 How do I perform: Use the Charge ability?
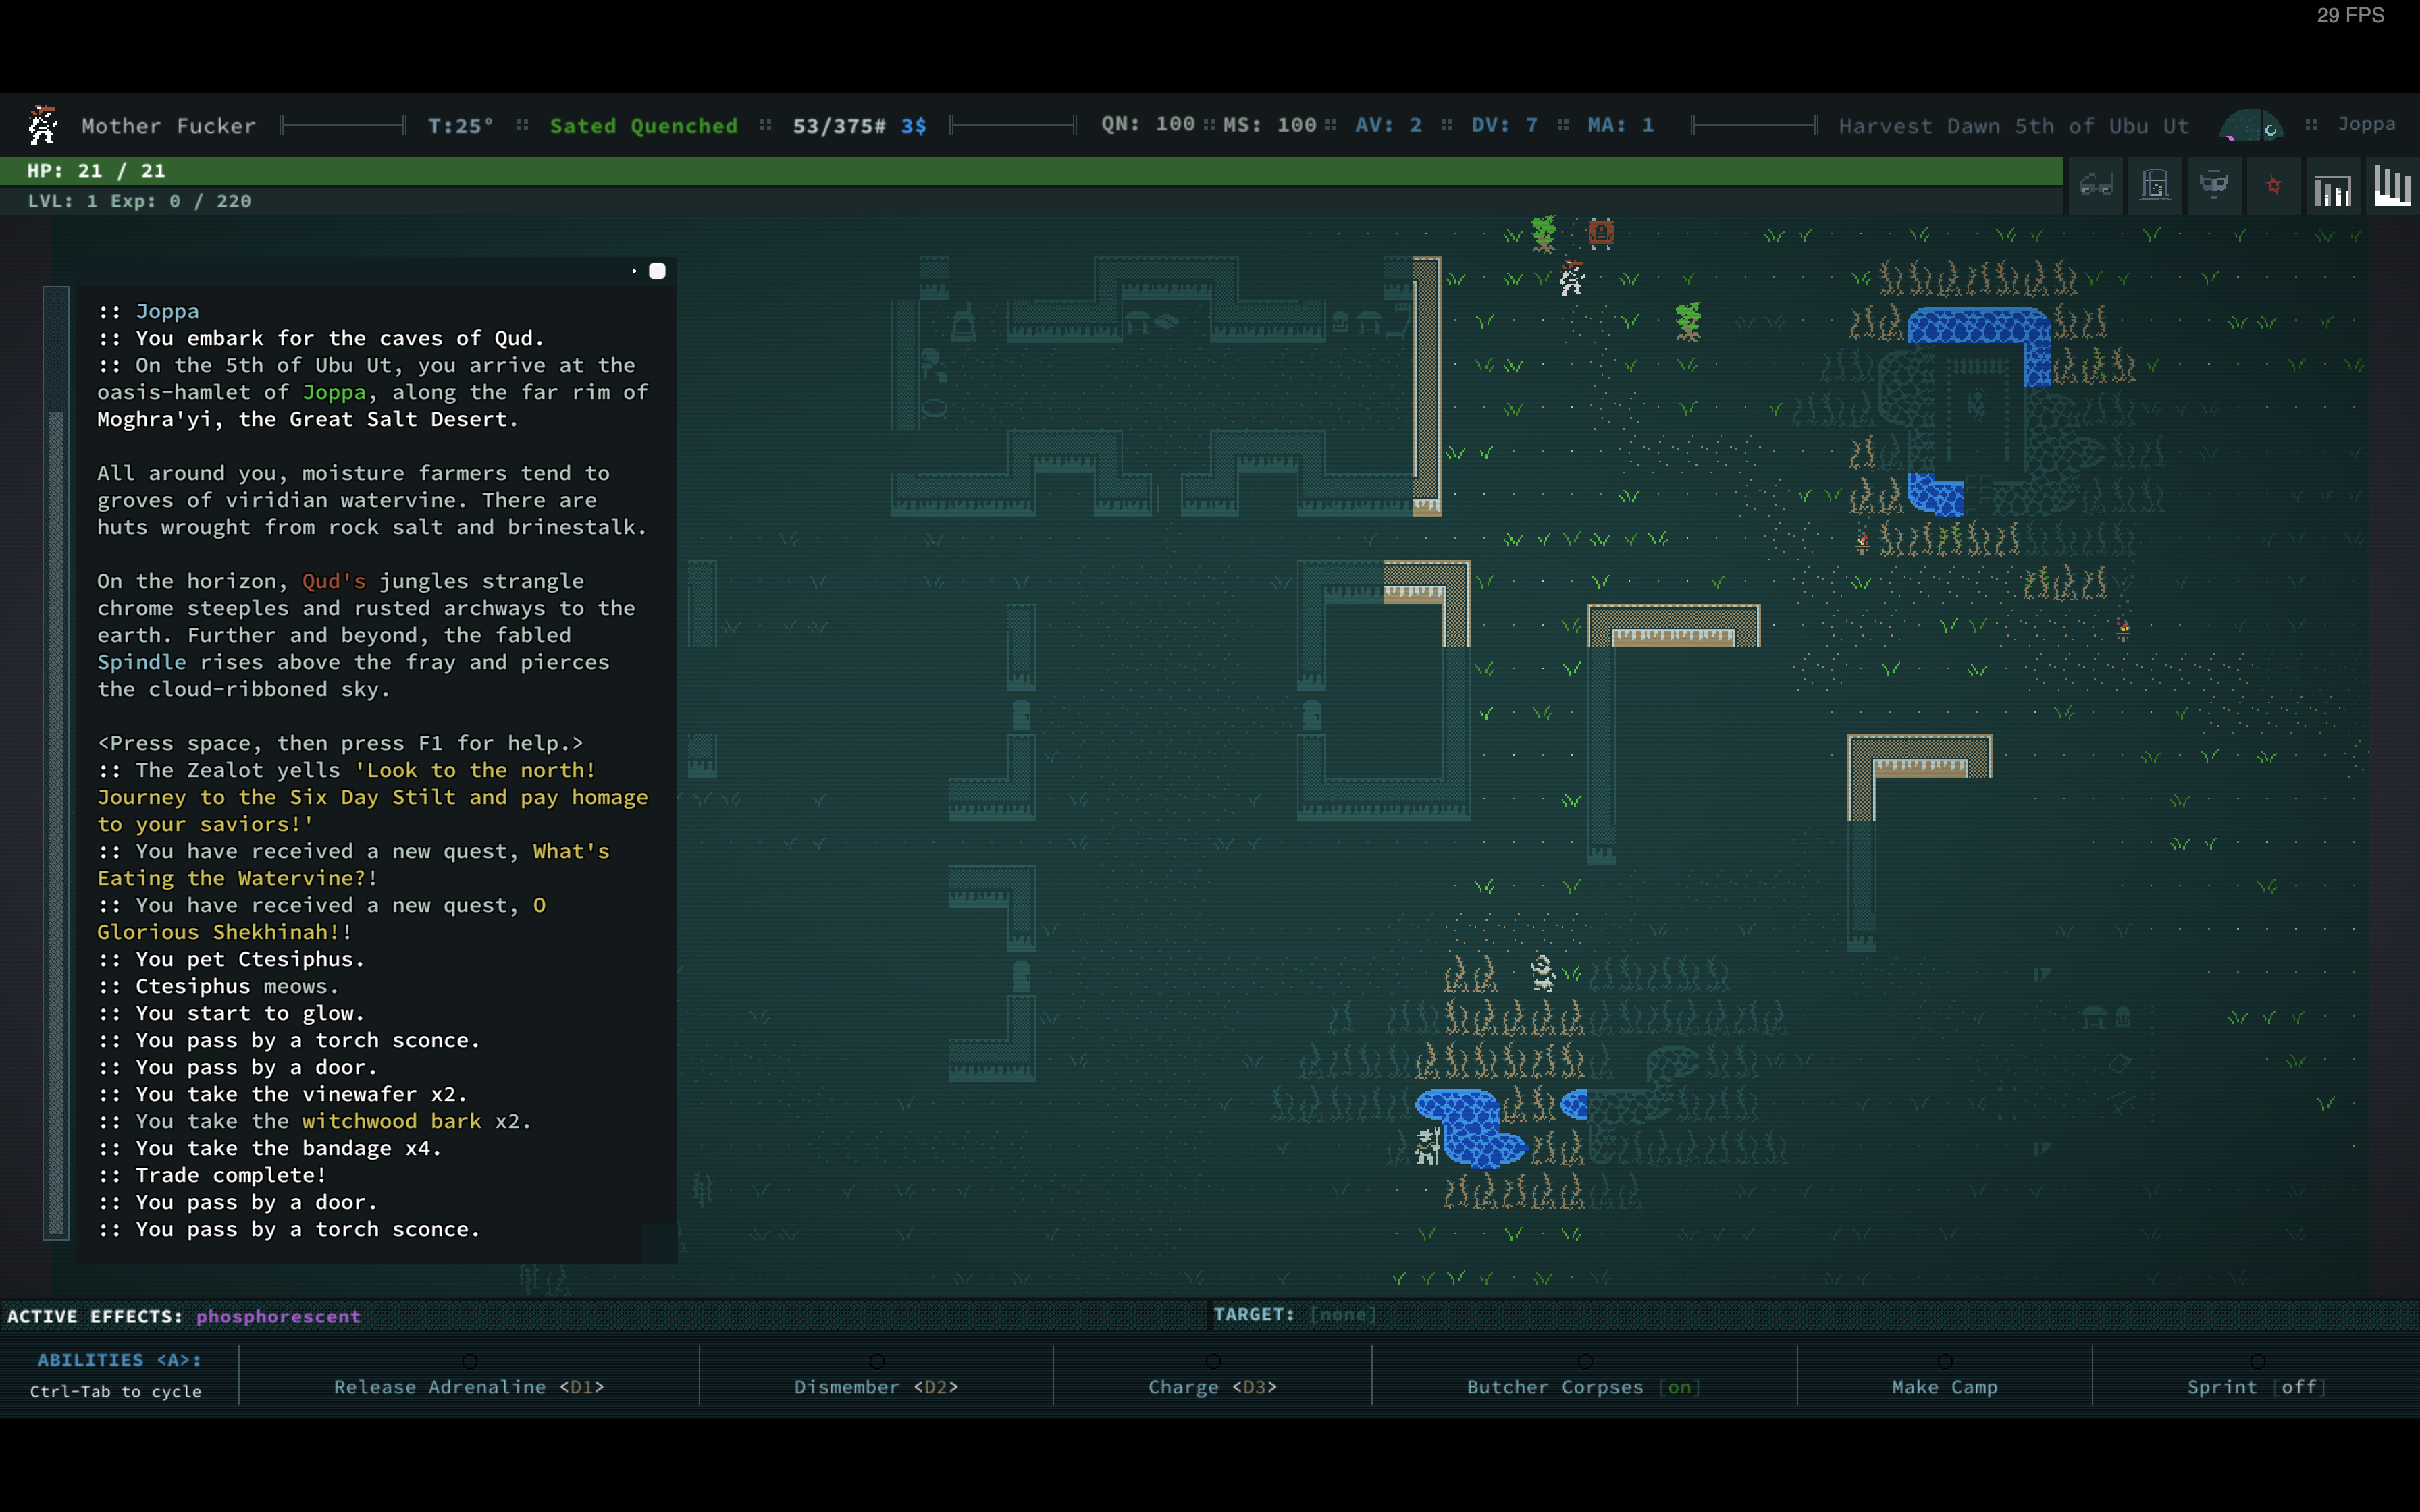coord(1212,1386)
